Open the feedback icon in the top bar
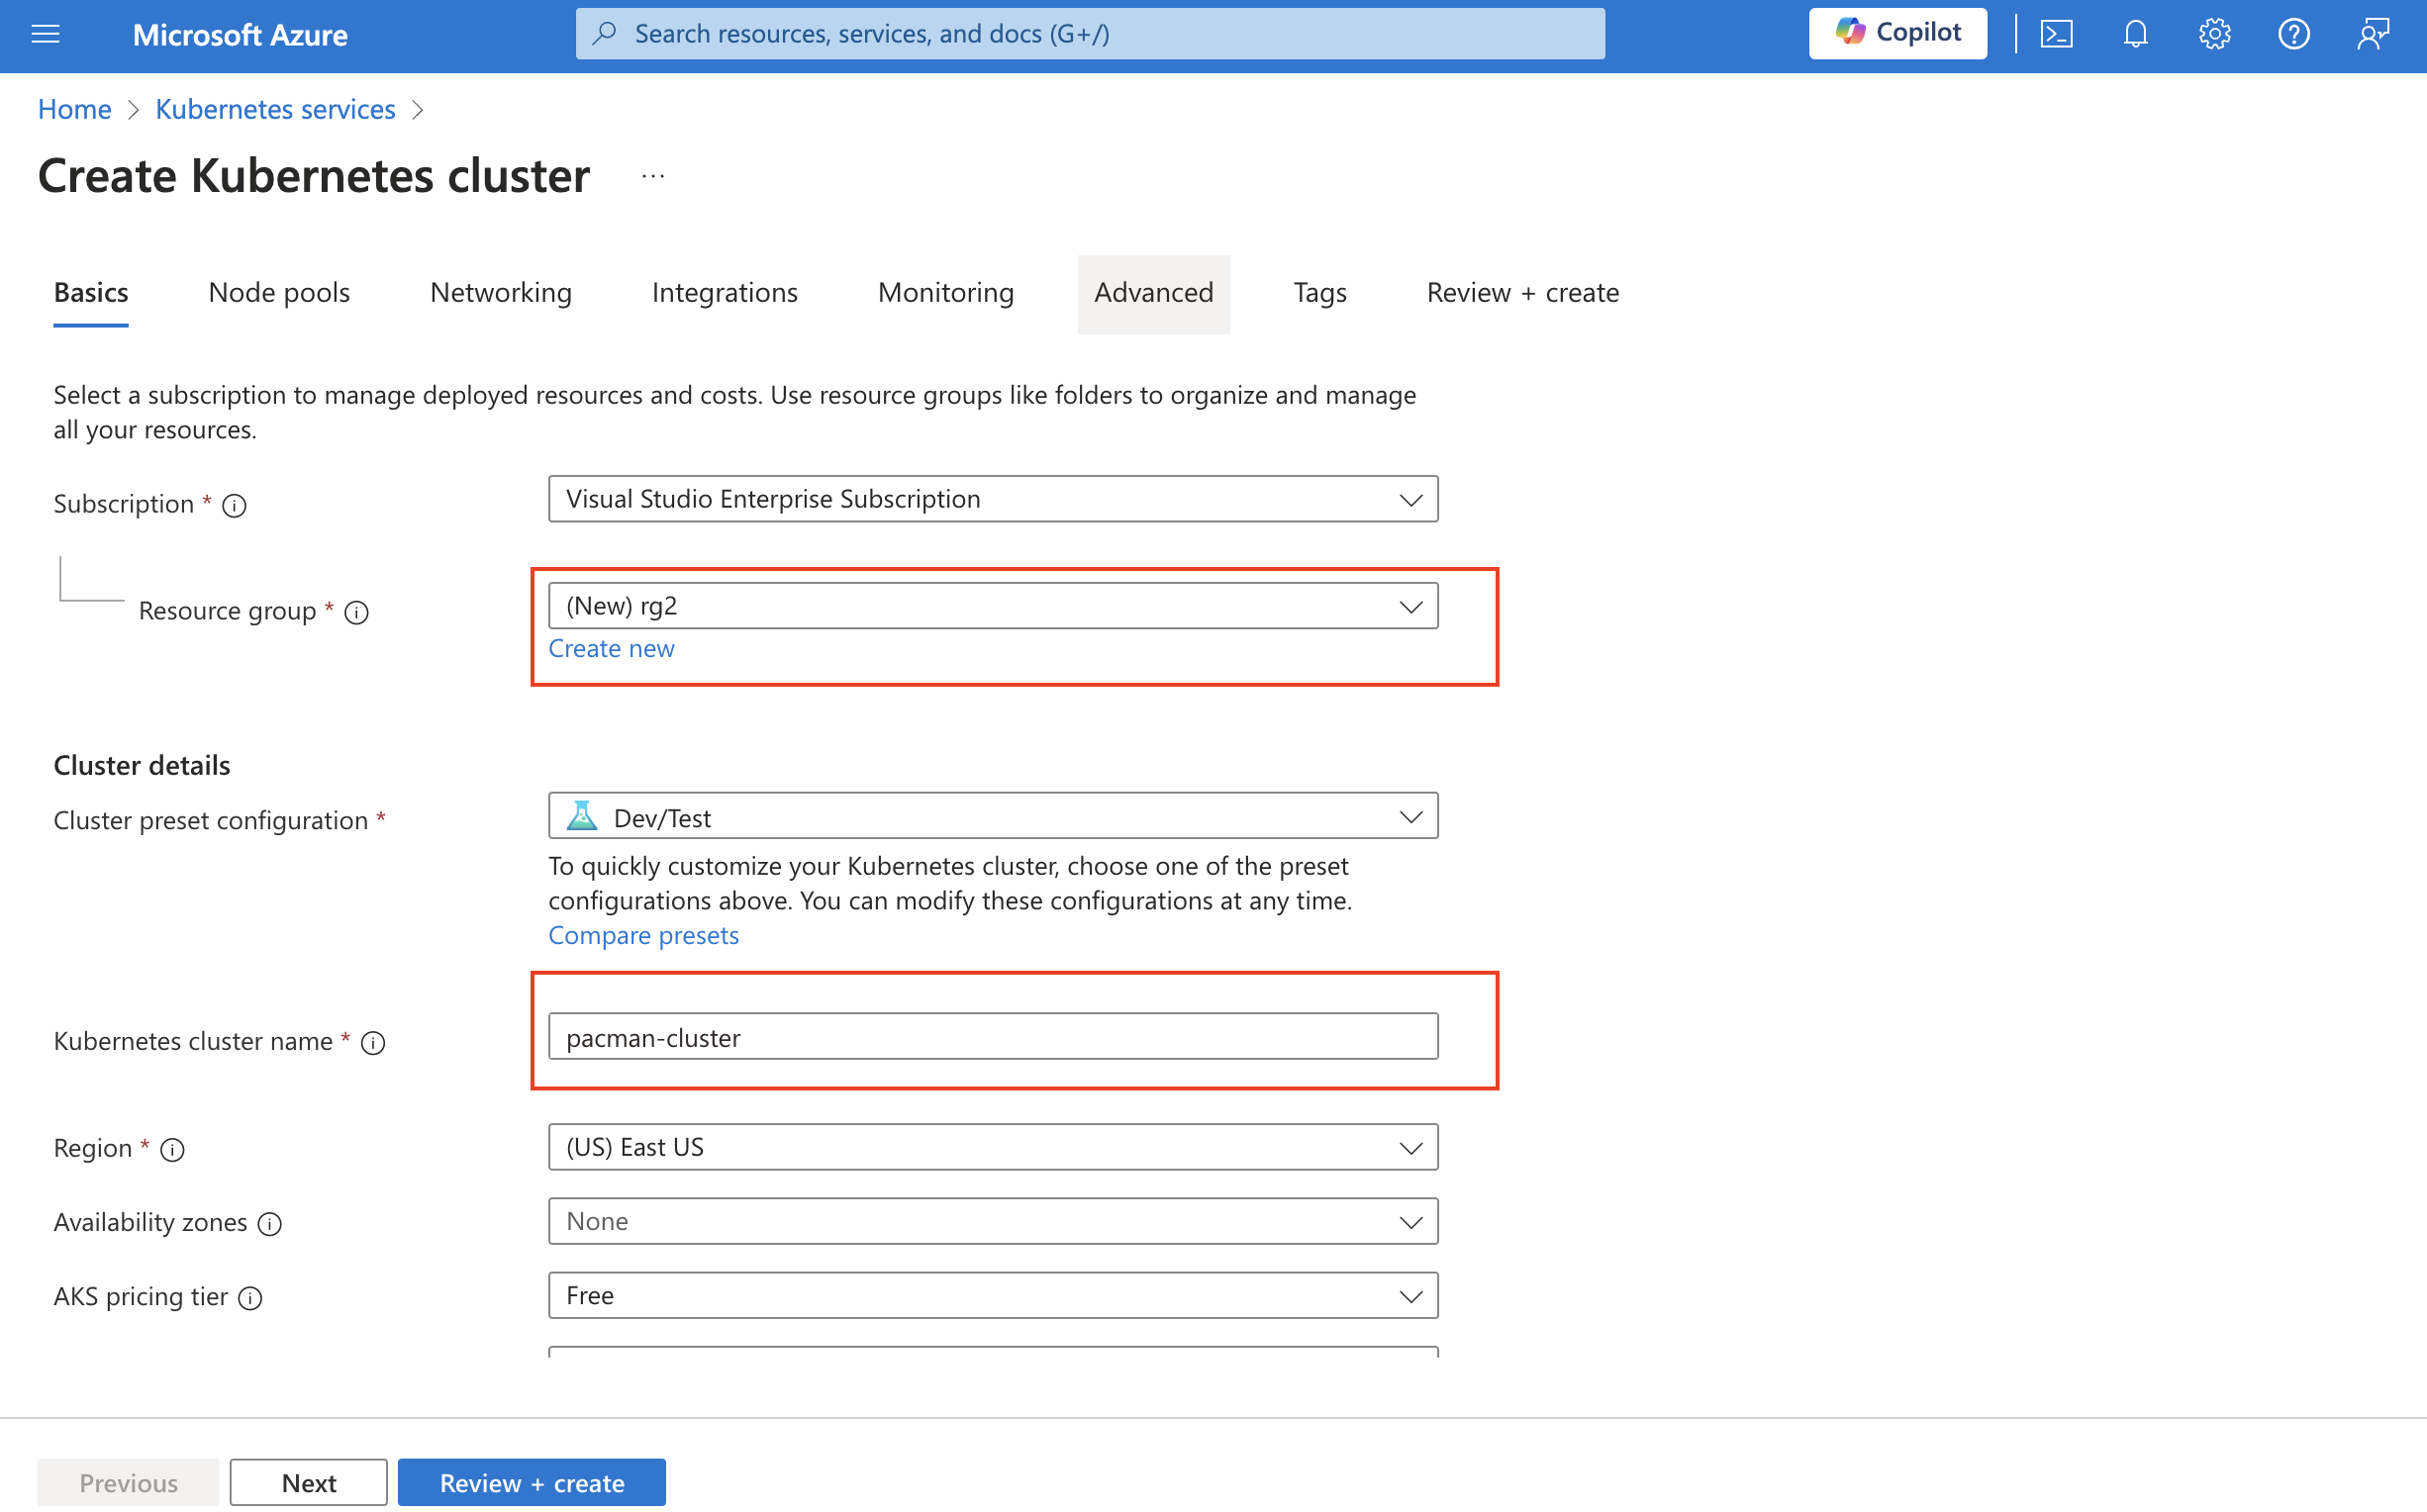 click(x=2372, y=34)
